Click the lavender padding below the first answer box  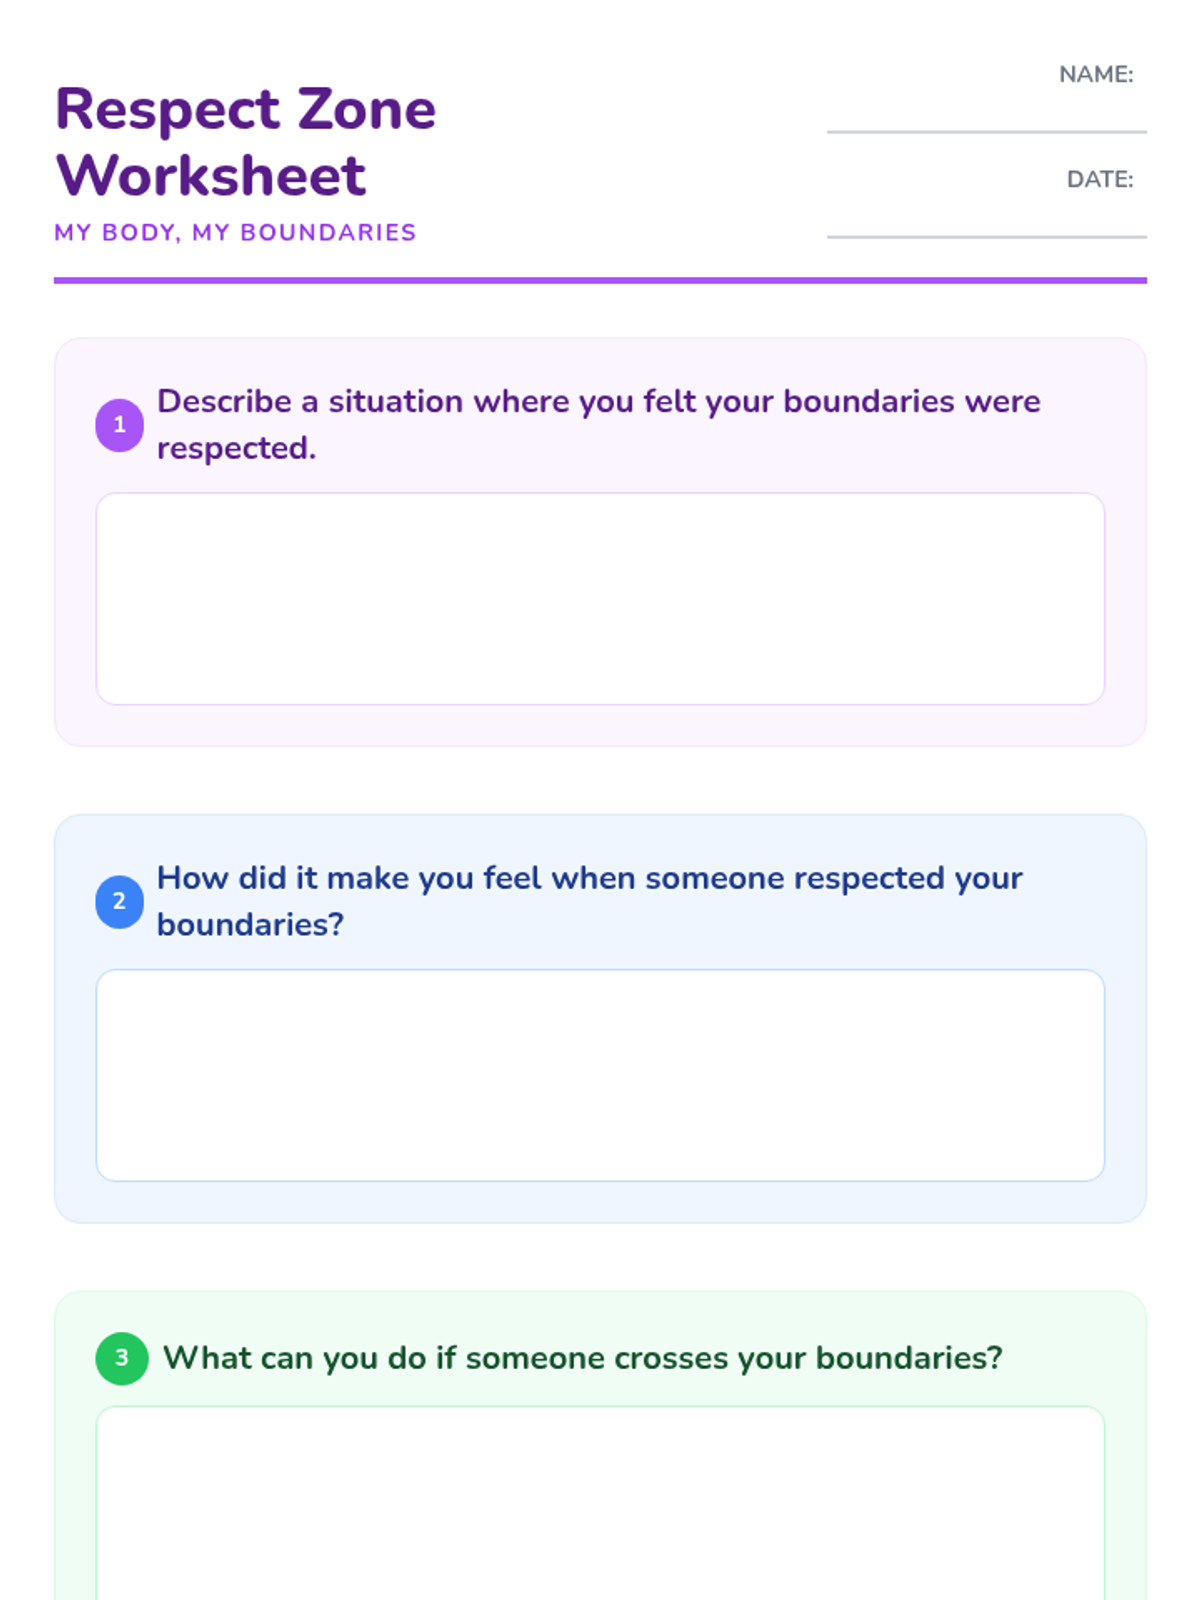pyautogui.click(x=600, y=726)
